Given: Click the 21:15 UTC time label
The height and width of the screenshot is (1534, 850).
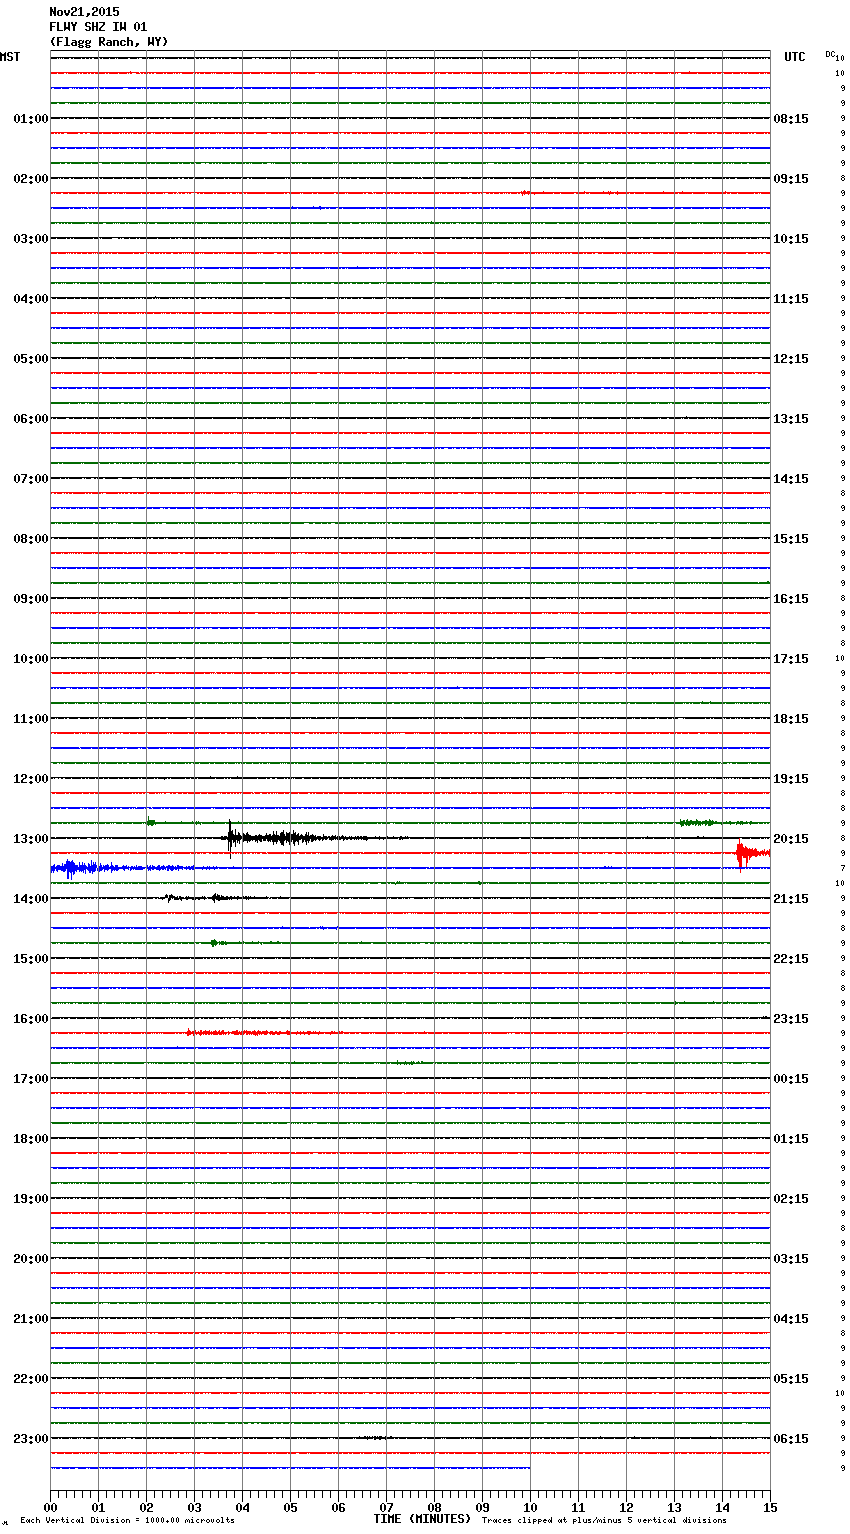Looking at the screenshot, I should 791,899.
